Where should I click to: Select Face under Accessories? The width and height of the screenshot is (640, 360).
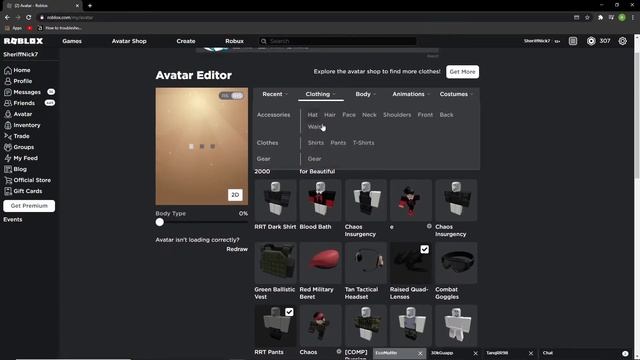pyautogui.click(x=349, y=115)
